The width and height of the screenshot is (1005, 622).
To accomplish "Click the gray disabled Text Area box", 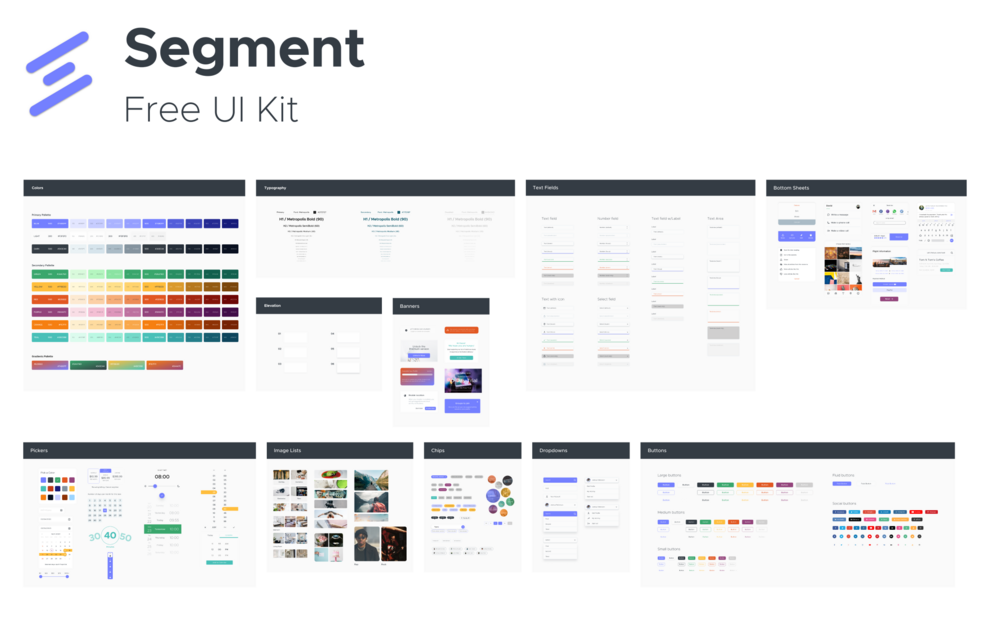I will point(723,333).
